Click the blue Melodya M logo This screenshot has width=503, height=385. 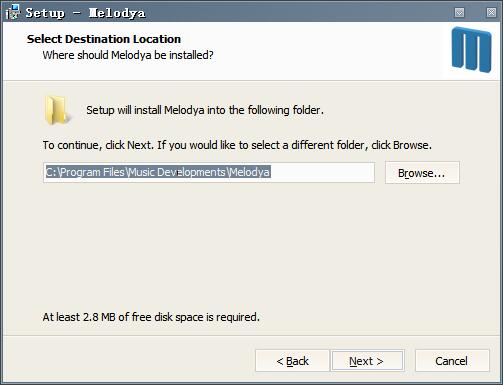click(471, 50)
